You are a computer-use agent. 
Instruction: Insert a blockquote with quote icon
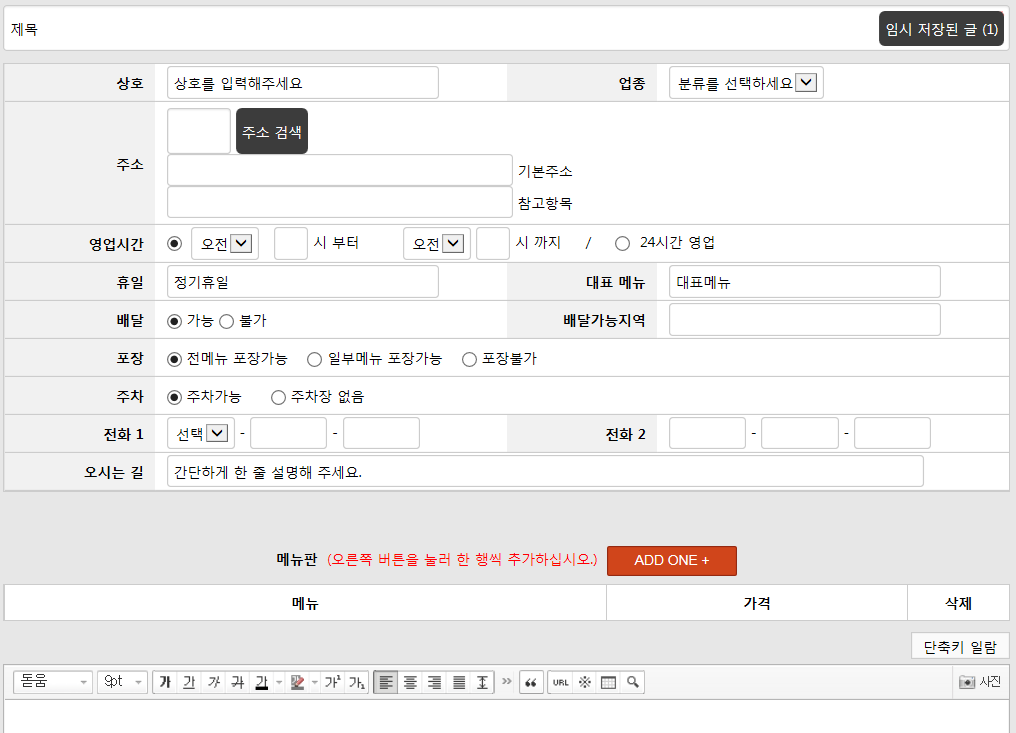pyautogui.click(x=531, y=682)
